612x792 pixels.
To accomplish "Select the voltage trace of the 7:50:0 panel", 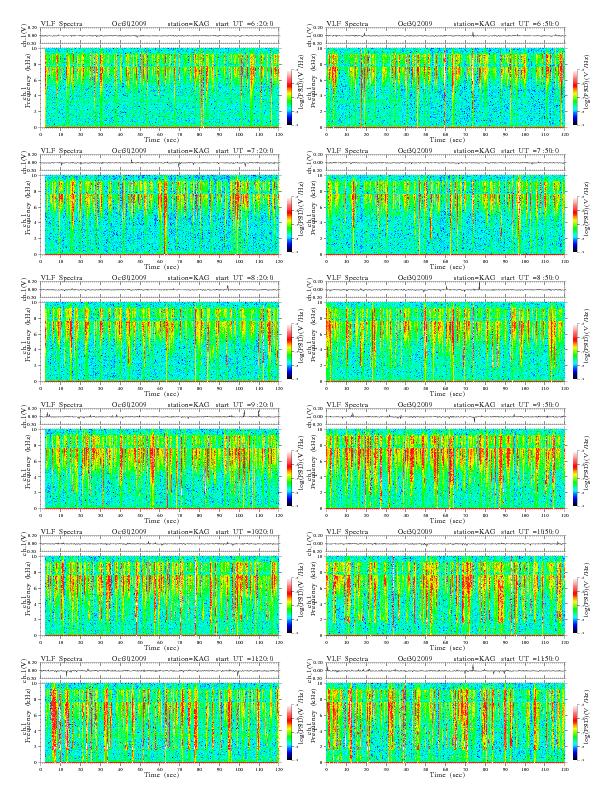I will coord(445,163).
